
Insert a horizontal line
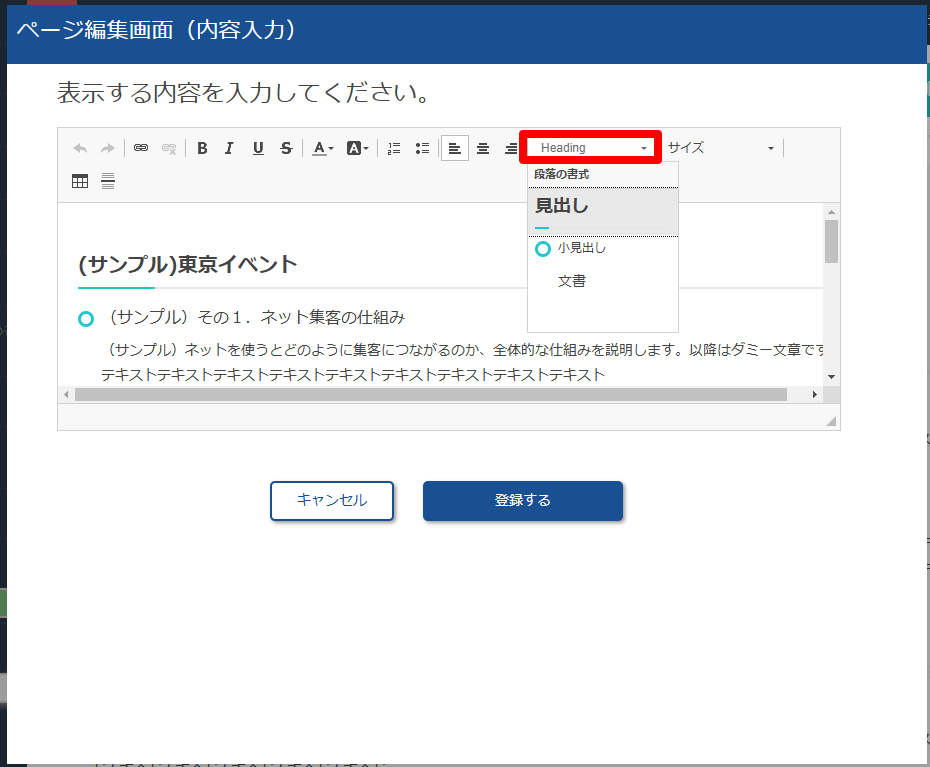[x=108, y=181]
